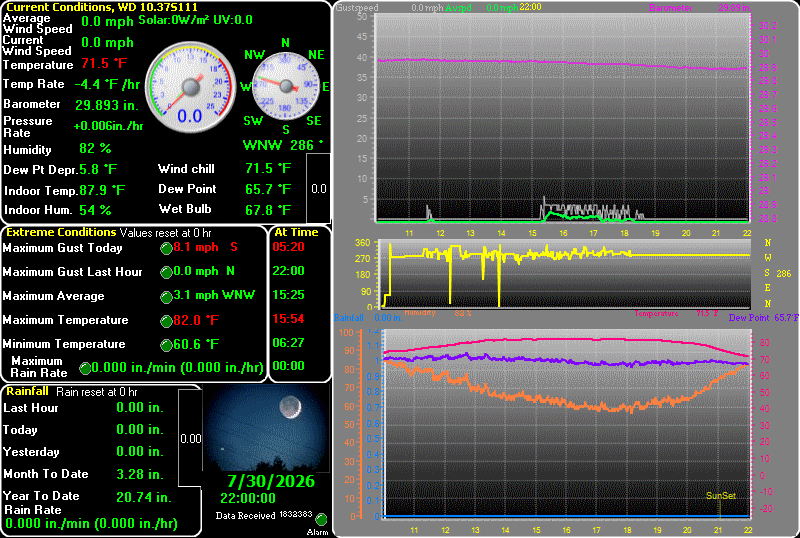This screenshot has width=800, height=538.
Task: Click the red 71.5 °F Temperature value
Action: [x=104, y=64]
